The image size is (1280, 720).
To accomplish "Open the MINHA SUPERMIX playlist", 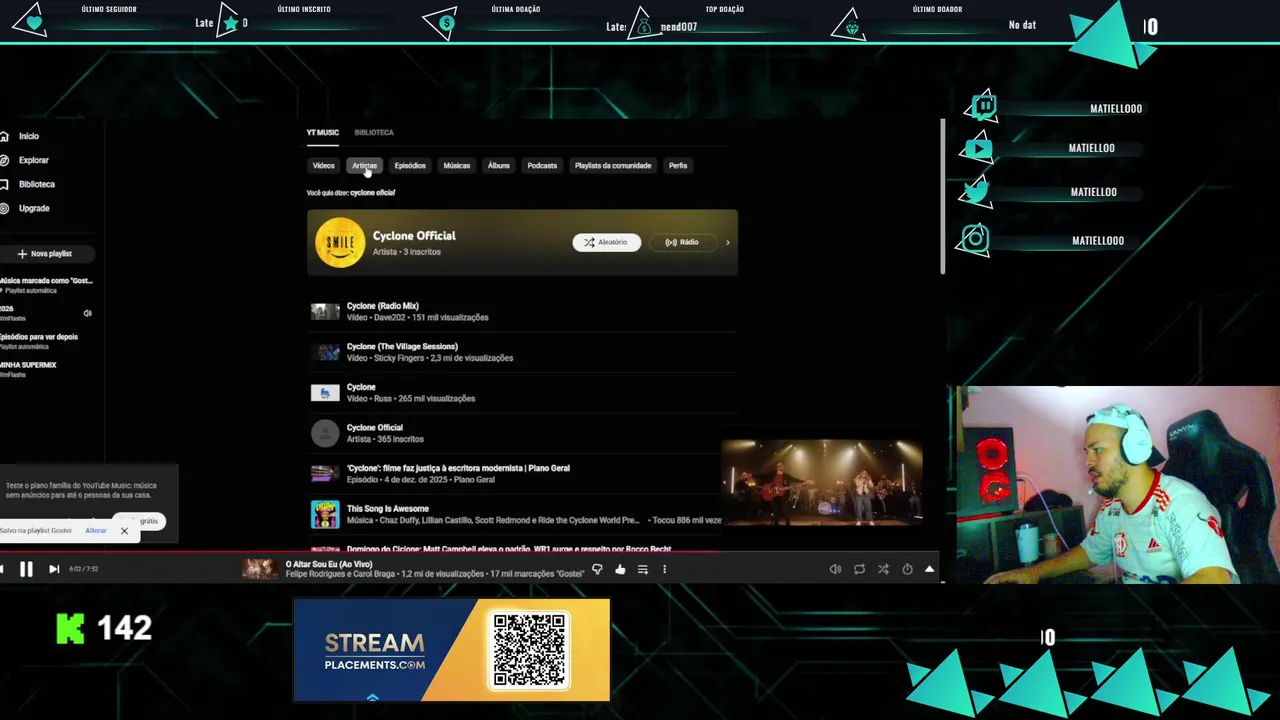I will coord(30,369).
